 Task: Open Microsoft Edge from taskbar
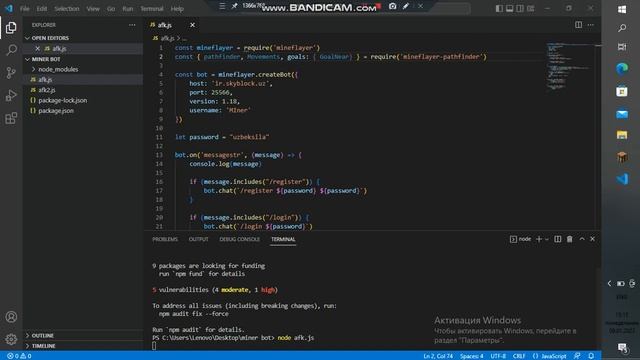click(622, 69)
